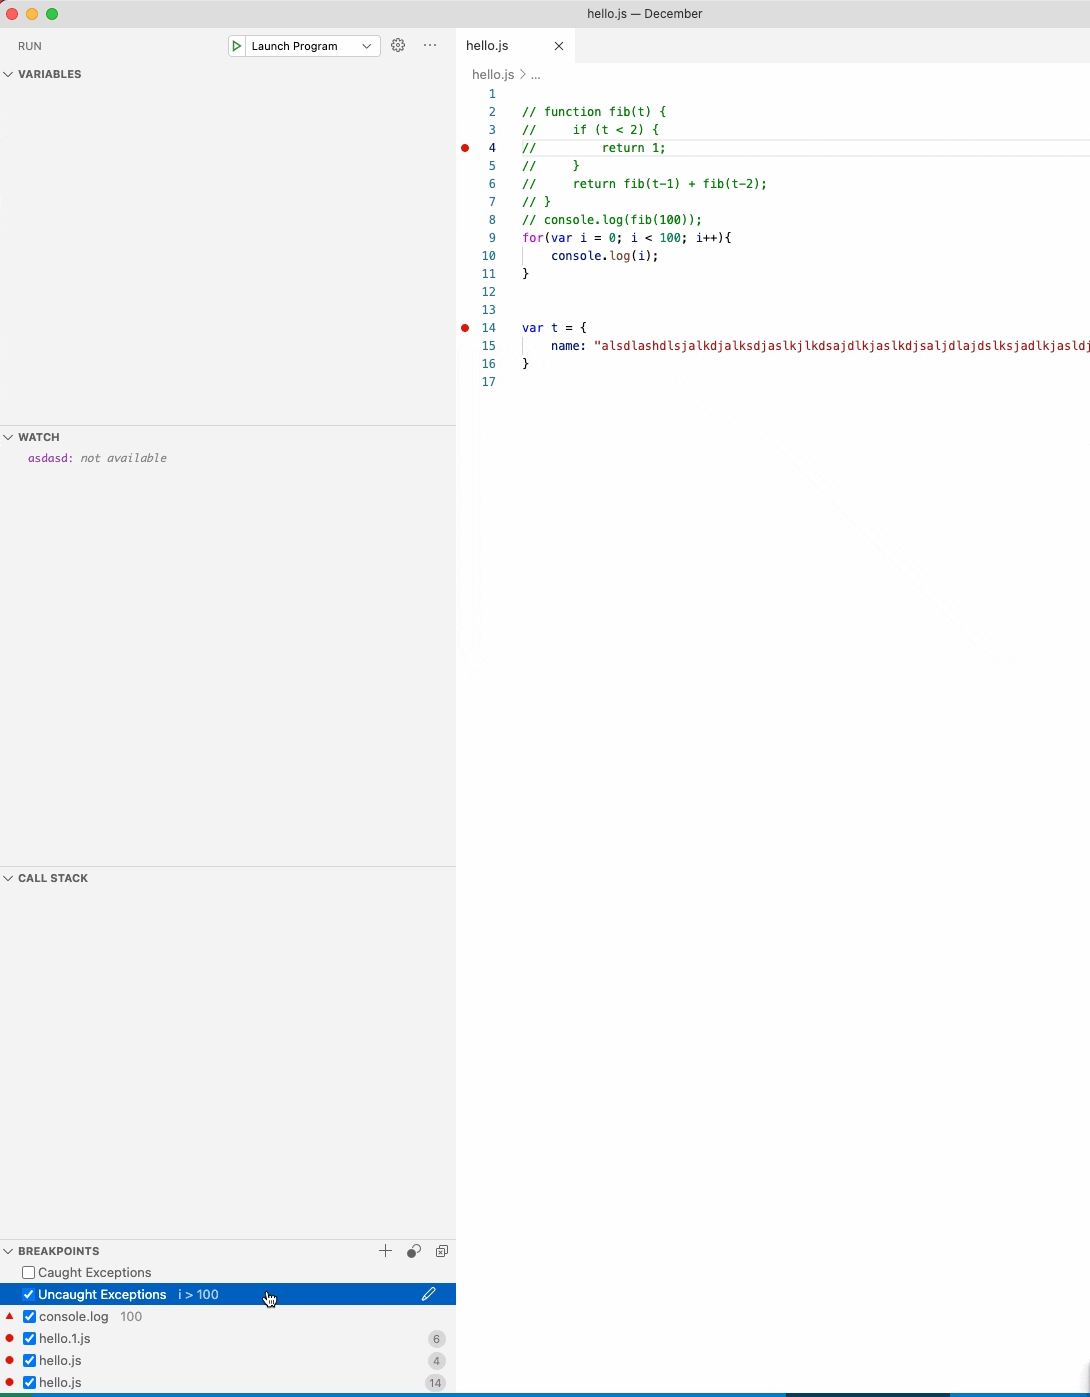The image size is (1090, 1397).
Task: Enable the Caught Exceptions checkbox
Action: pos(29,1273)
